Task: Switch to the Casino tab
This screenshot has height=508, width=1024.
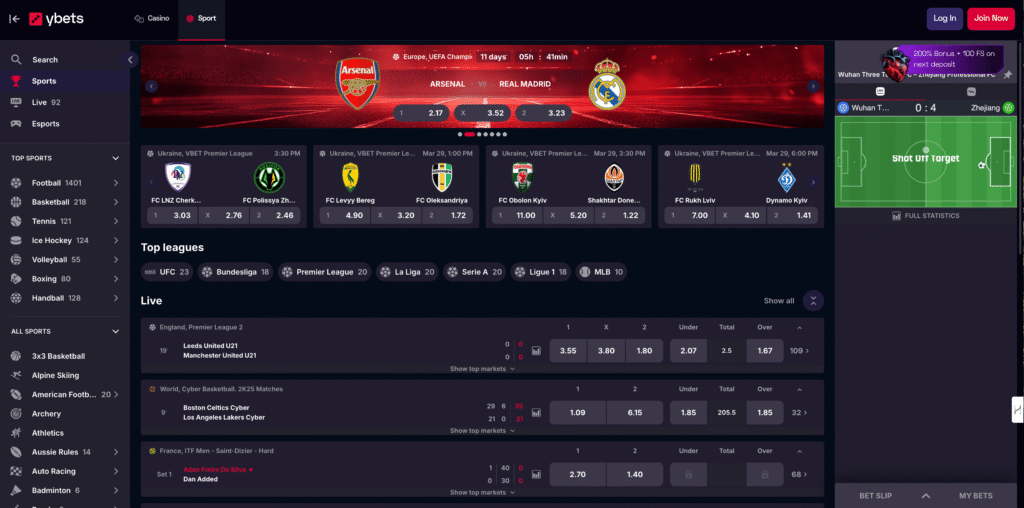Action: coord(152,18)
